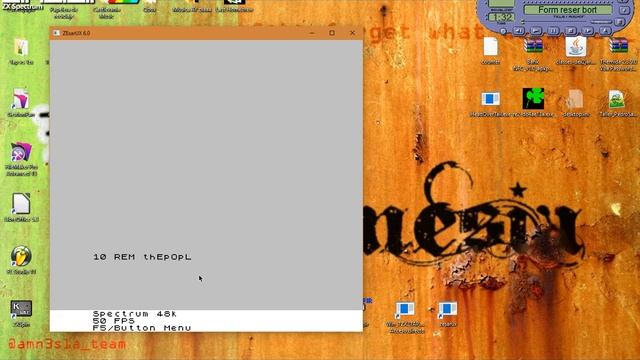Click the "50 FPS" indicator in ZEsarUX

tap(113, 321)
